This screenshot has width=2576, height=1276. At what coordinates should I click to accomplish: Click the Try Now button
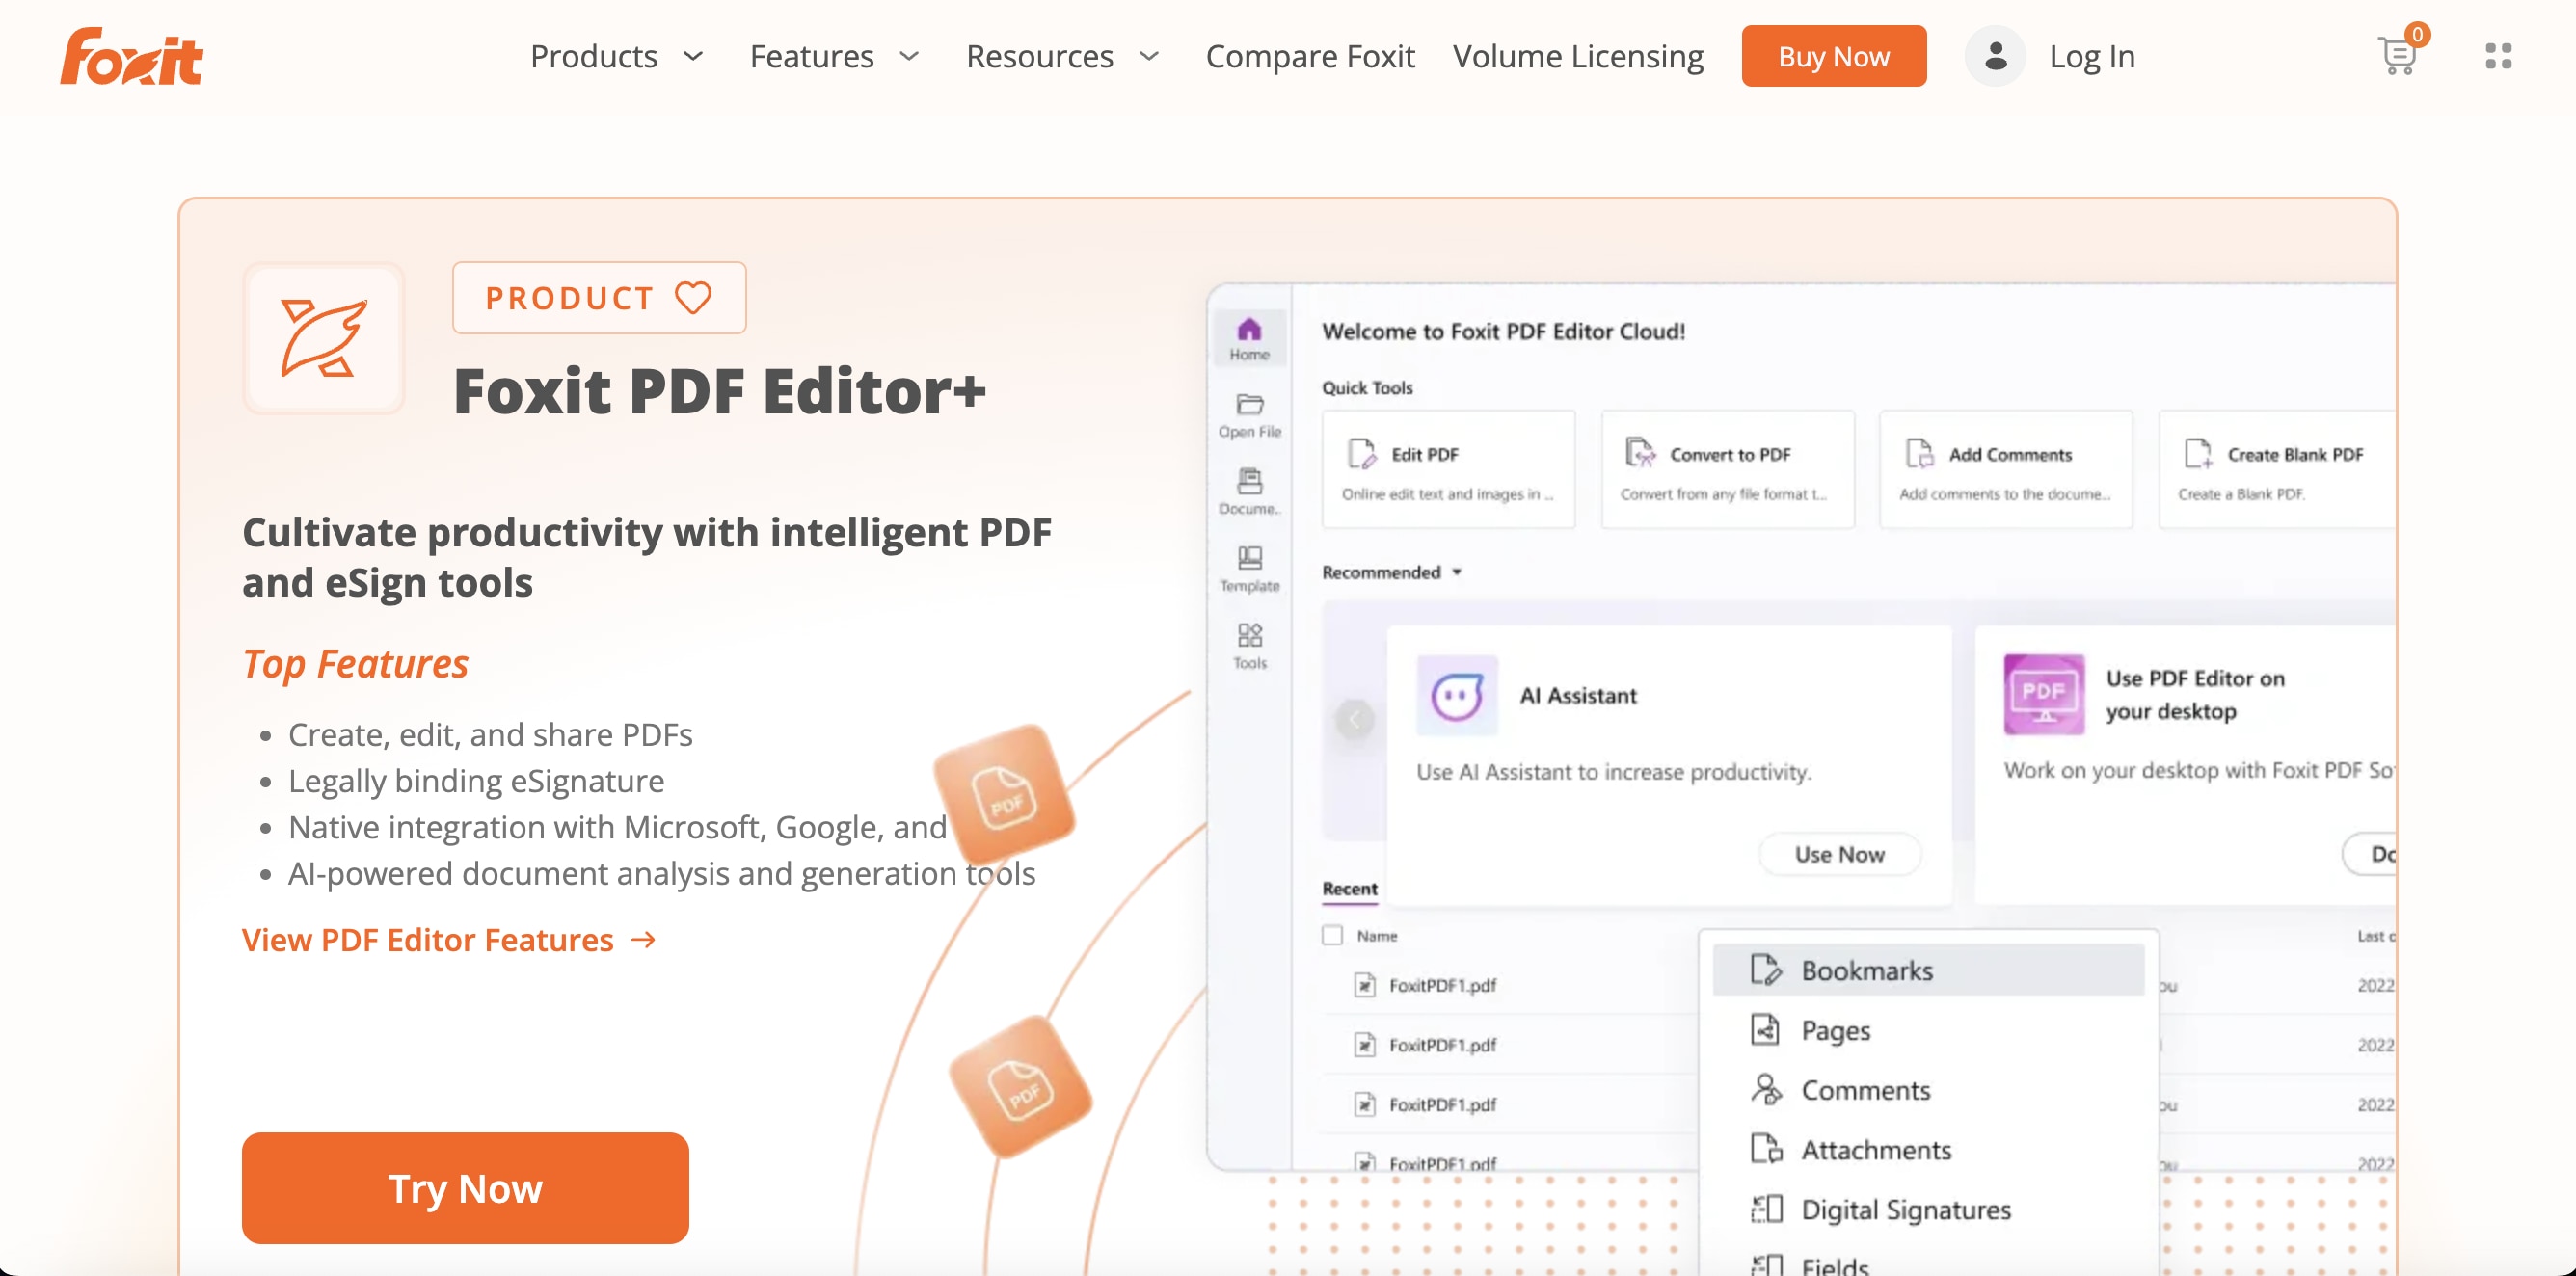[465, 1188]
